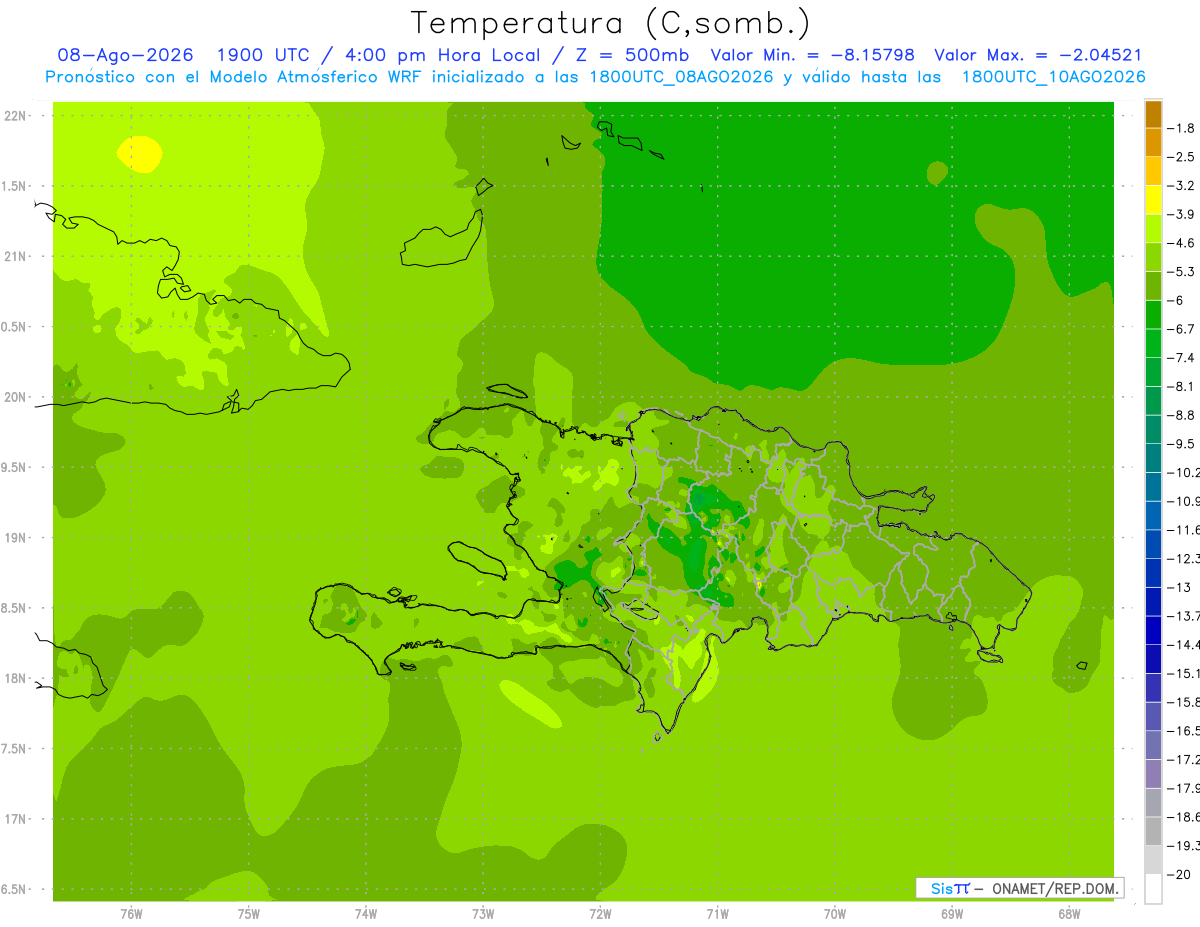The height and width of the screenshot is (927, 1200).
Task: Click the '-6.7' colorbar value
Action: [1181, 328]
